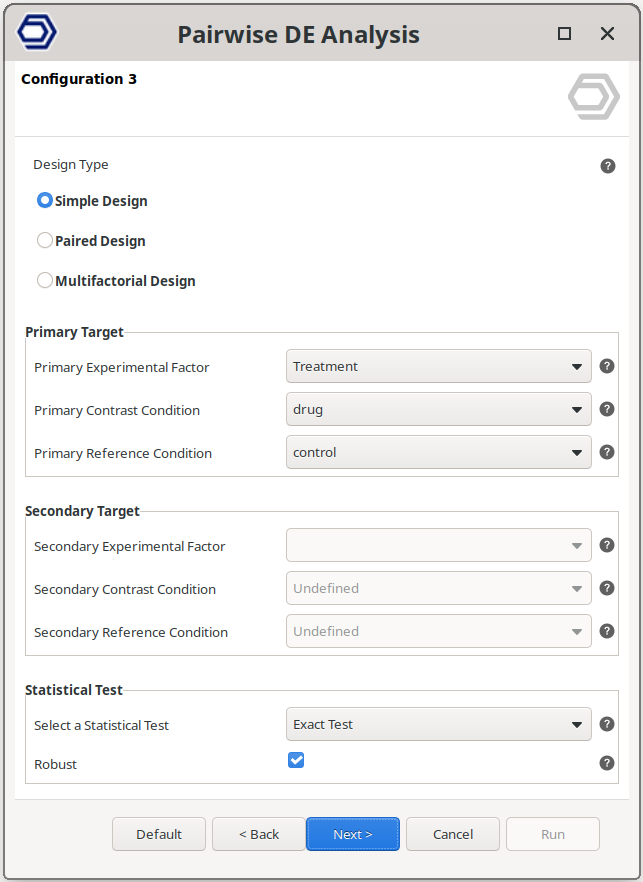Viewport: 643px width, 882px height.
Task: Select the Simple Design radio button
Action: [45, 200]
